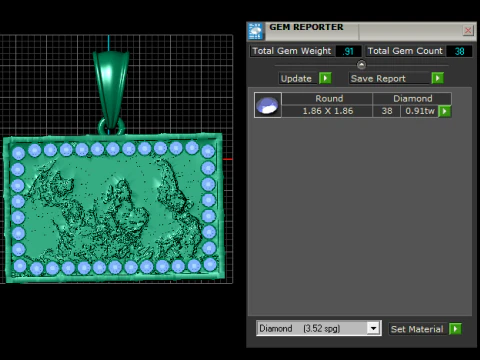The width and height of the screenshot is (480, 360).
Task: Click the 0.91tw weight cell
Action: tap(420, 111)
